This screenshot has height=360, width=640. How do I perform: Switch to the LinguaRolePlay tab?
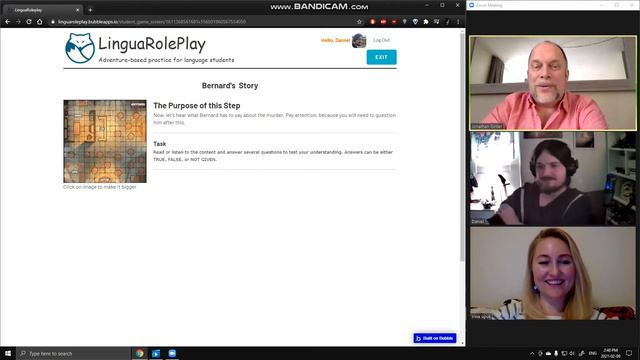click(43, 10)
